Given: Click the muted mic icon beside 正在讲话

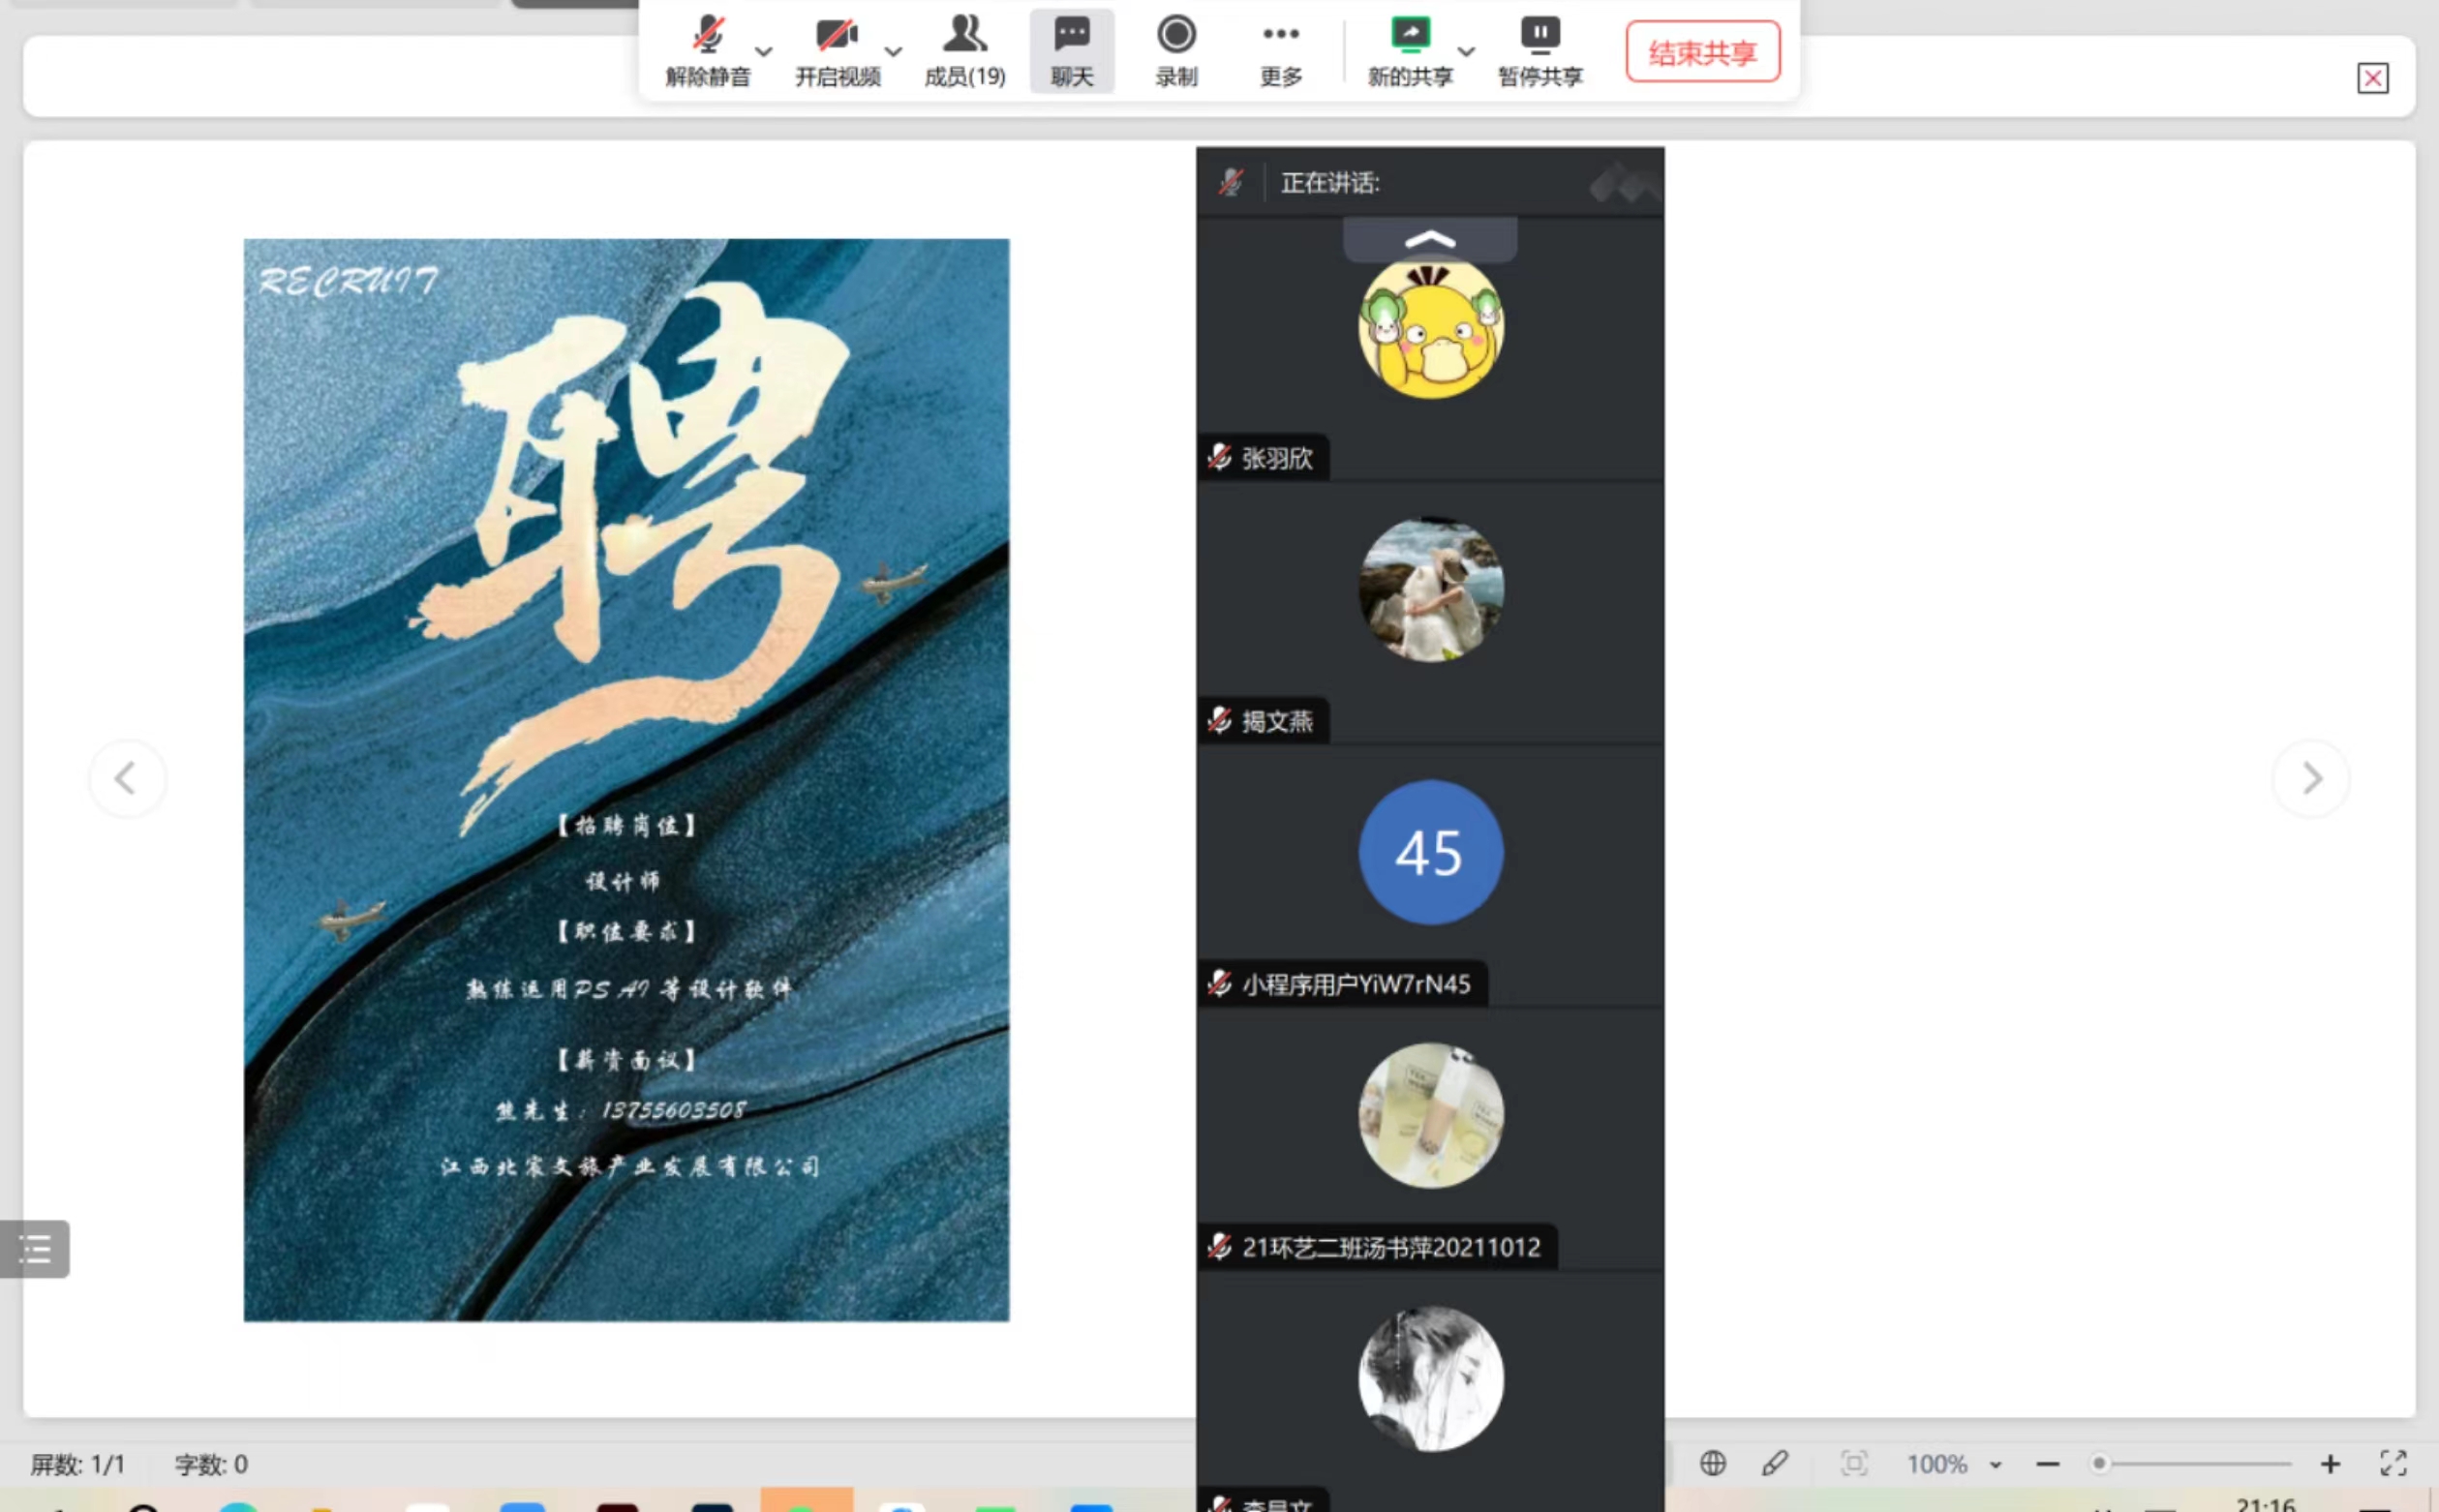Looking at the screenshot, I should tap(1231, 182).
